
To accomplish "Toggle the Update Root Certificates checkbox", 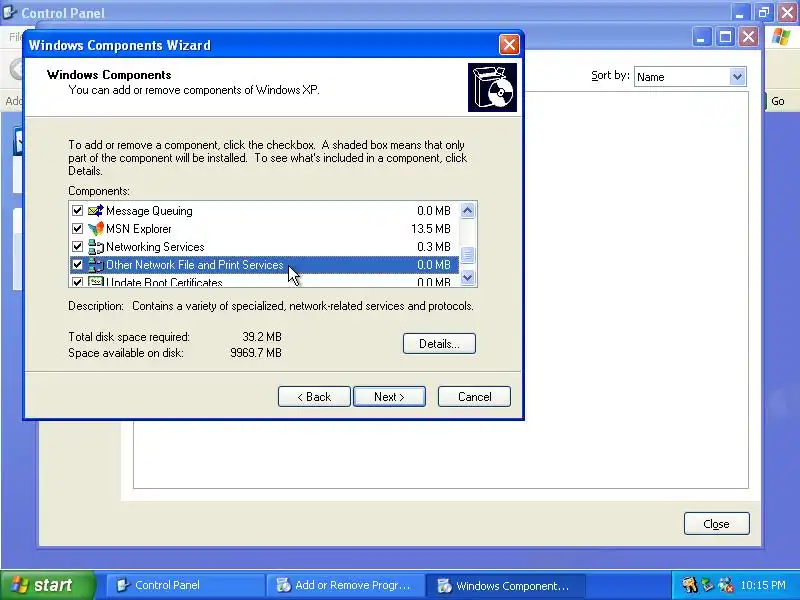I will coord(77,282).
